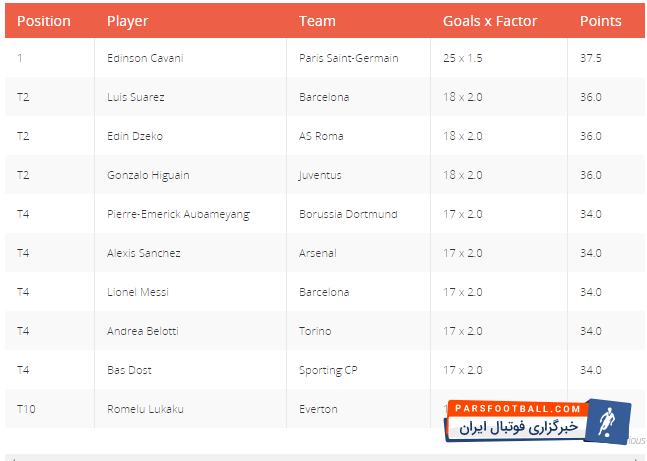Click the Gonzalo Higuain name cell
Viewport: 647px width, 461px height.
click(x=148, y=175)
